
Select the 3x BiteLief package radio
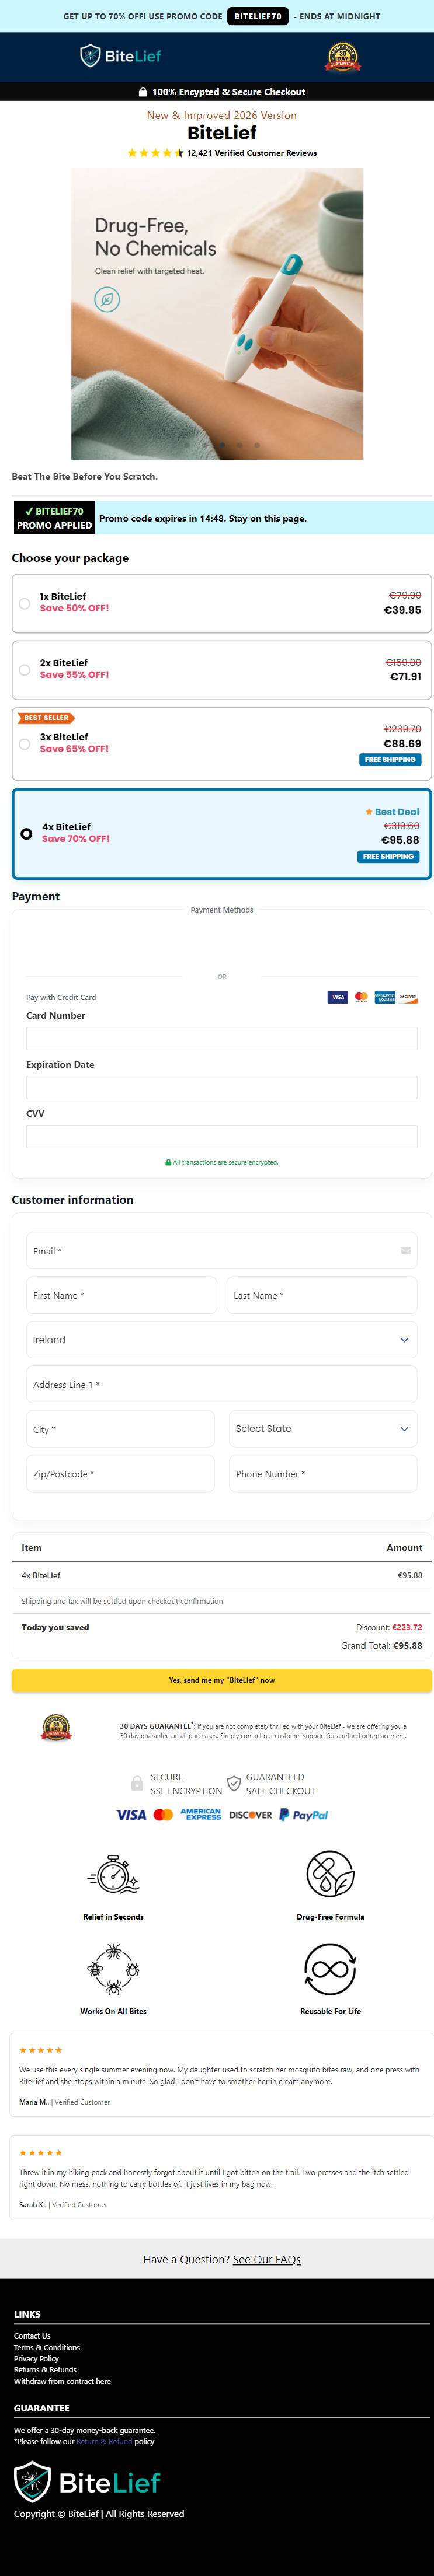point(25,744)
